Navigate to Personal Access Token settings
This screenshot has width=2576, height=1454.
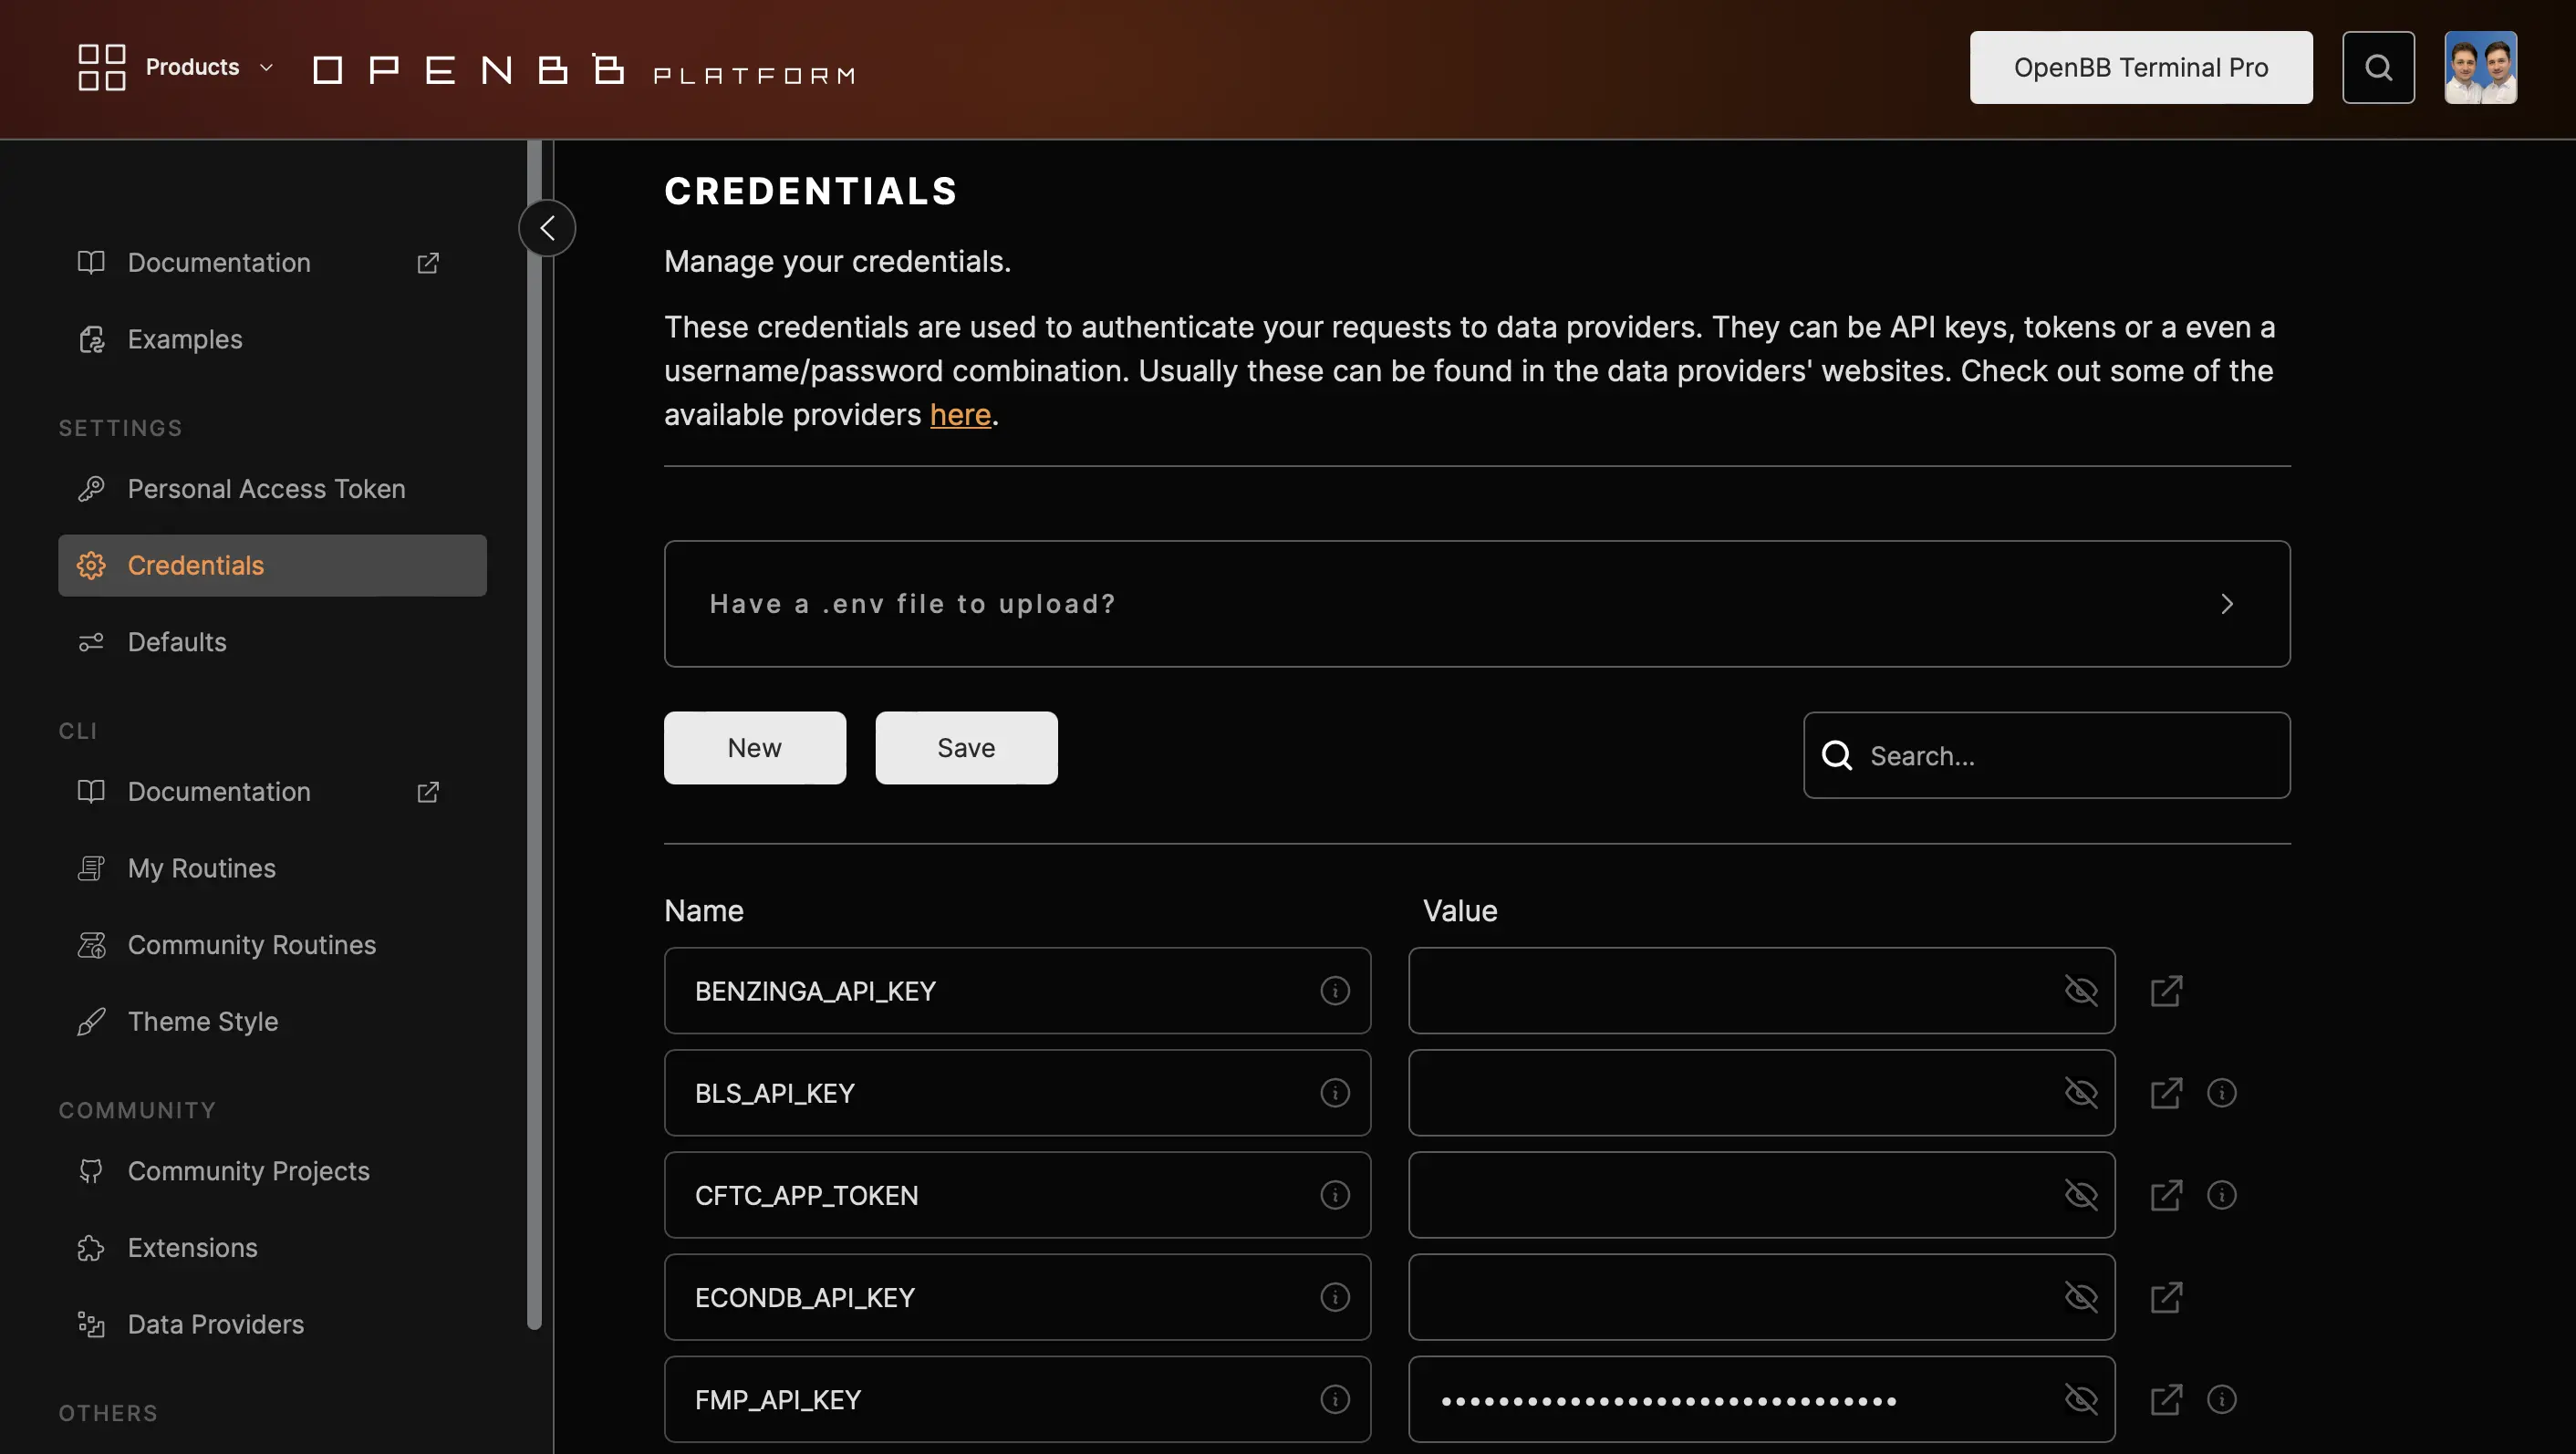coord(265,486)
